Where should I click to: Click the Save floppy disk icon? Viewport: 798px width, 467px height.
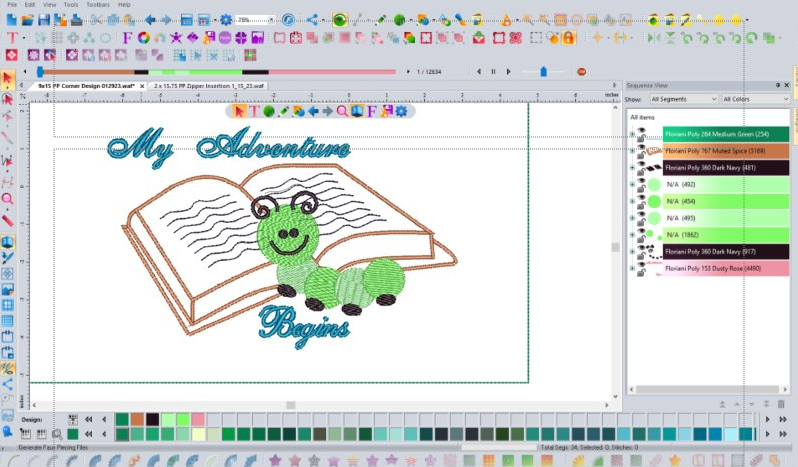click(x=43, y=19)
